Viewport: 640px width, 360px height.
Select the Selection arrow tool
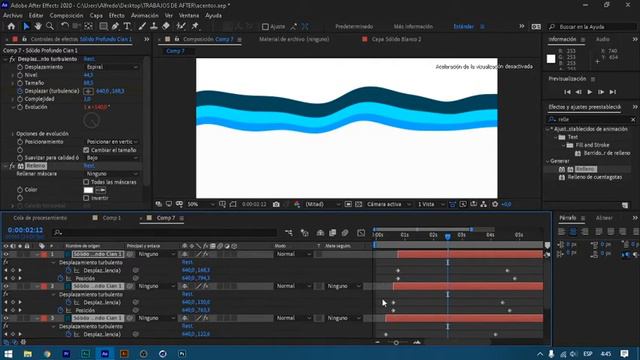[26, 27]
